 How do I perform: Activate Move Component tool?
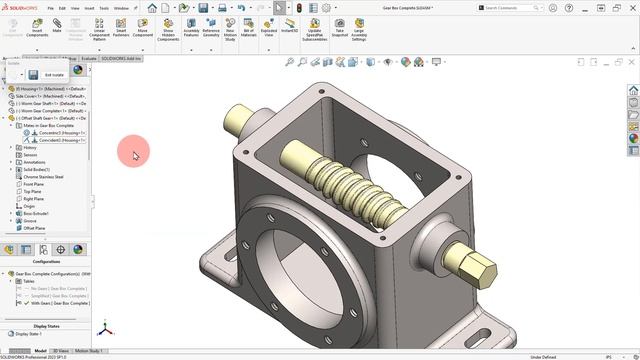[x=142, y=28]
